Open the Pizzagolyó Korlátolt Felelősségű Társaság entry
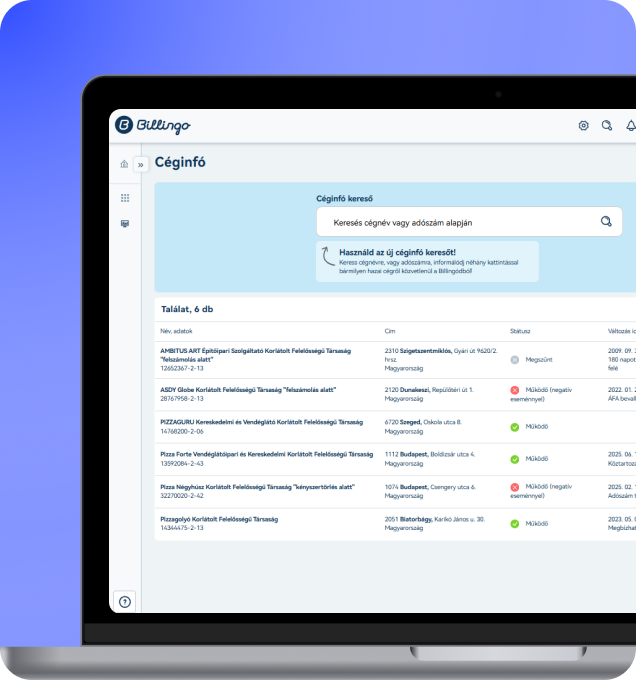 (219, 519)
